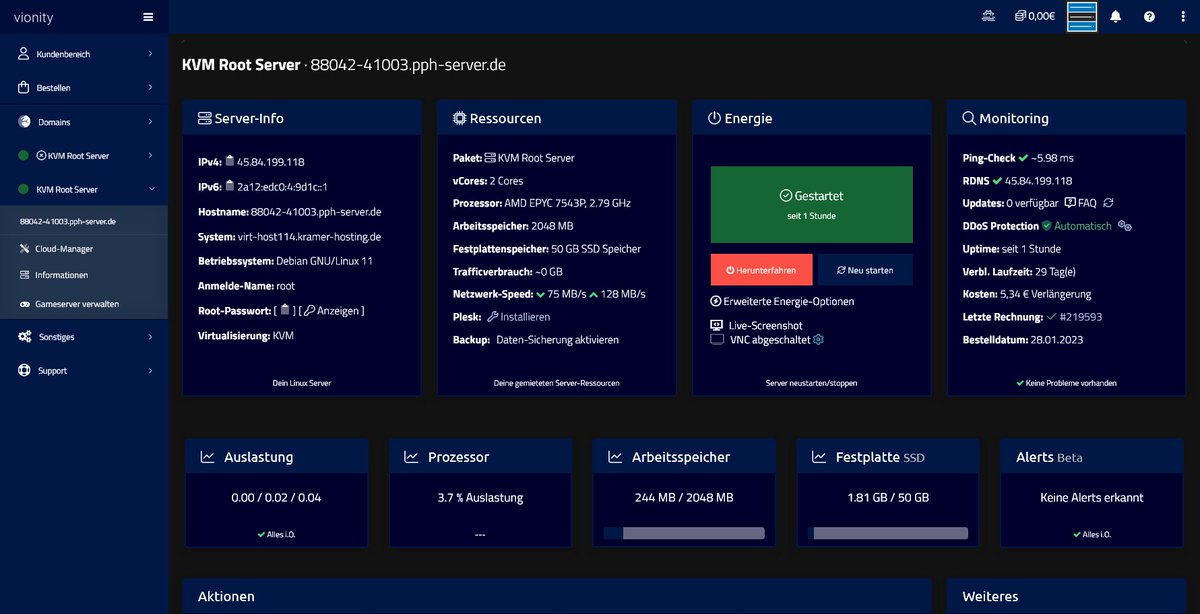Expand the Kundenbereich chevron

coord(150,54)
